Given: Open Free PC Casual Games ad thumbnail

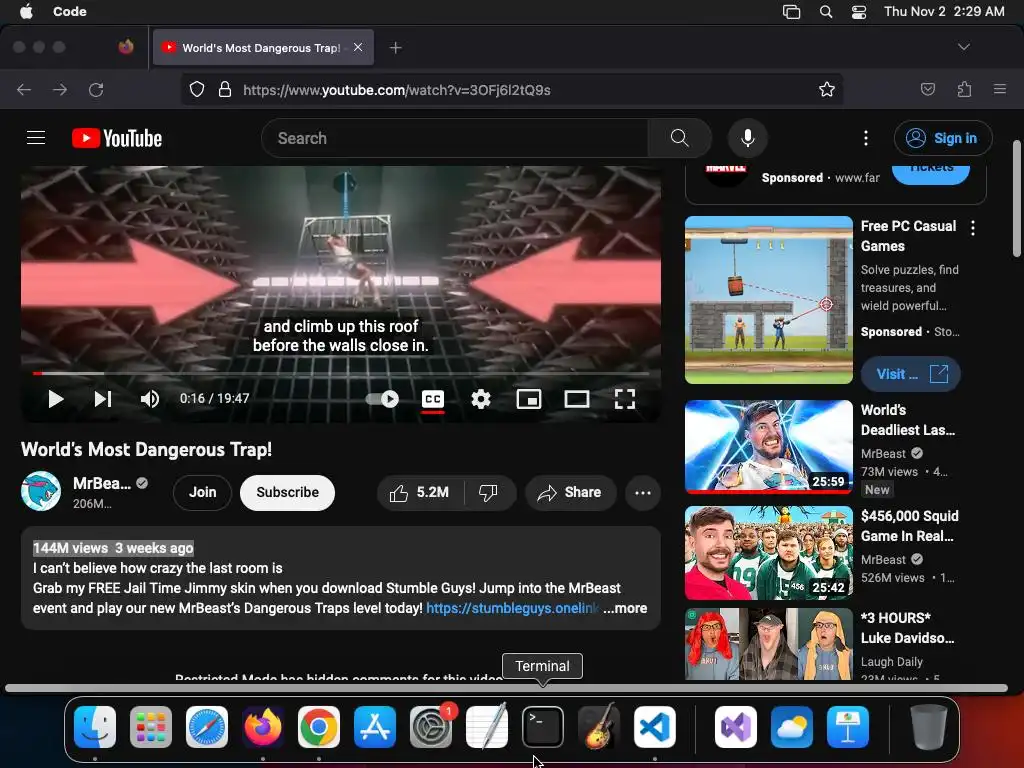Looking at the screenshot, I should point(769,300).
